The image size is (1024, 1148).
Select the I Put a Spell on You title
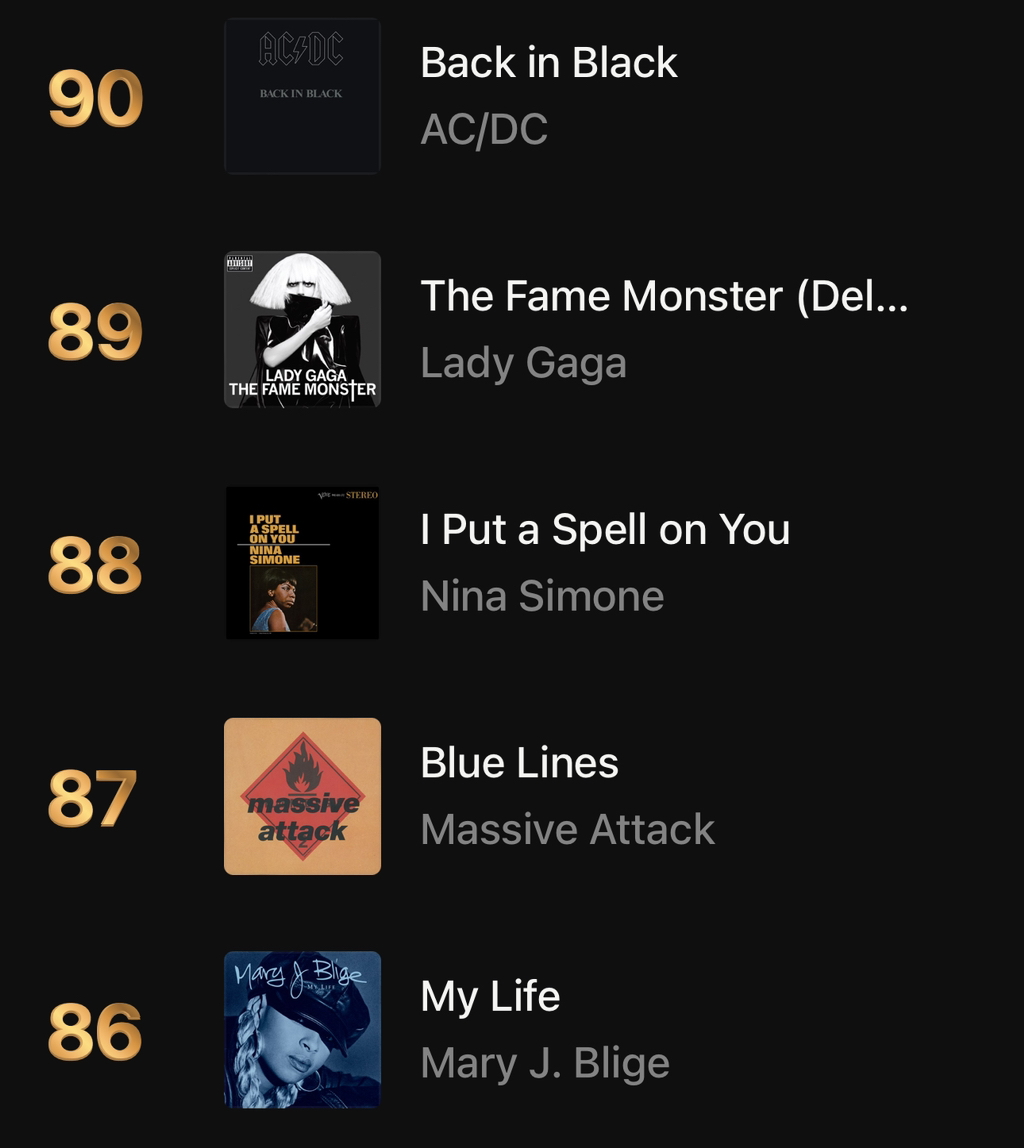605,529
